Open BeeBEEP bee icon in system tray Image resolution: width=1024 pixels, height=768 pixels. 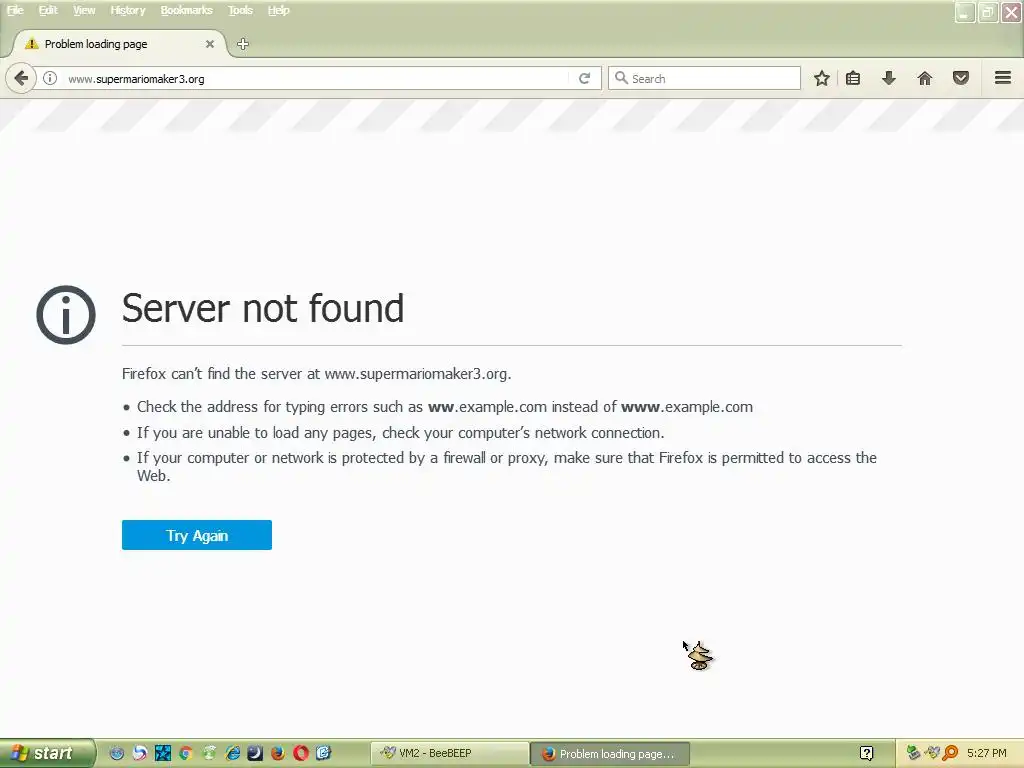click(931, 753)
